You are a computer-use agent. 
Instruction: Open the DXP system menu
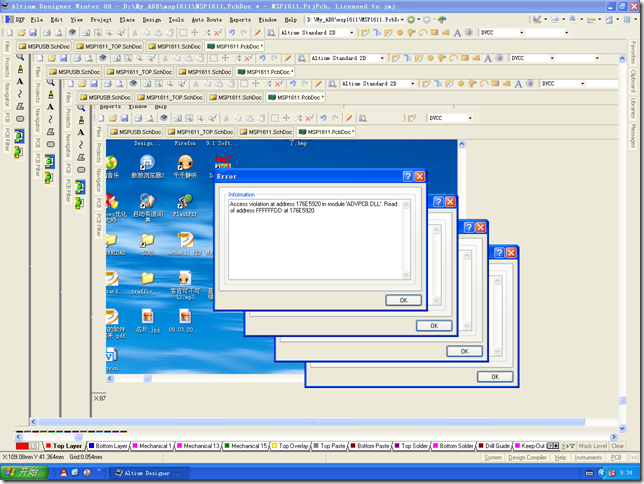pos(16,20)
